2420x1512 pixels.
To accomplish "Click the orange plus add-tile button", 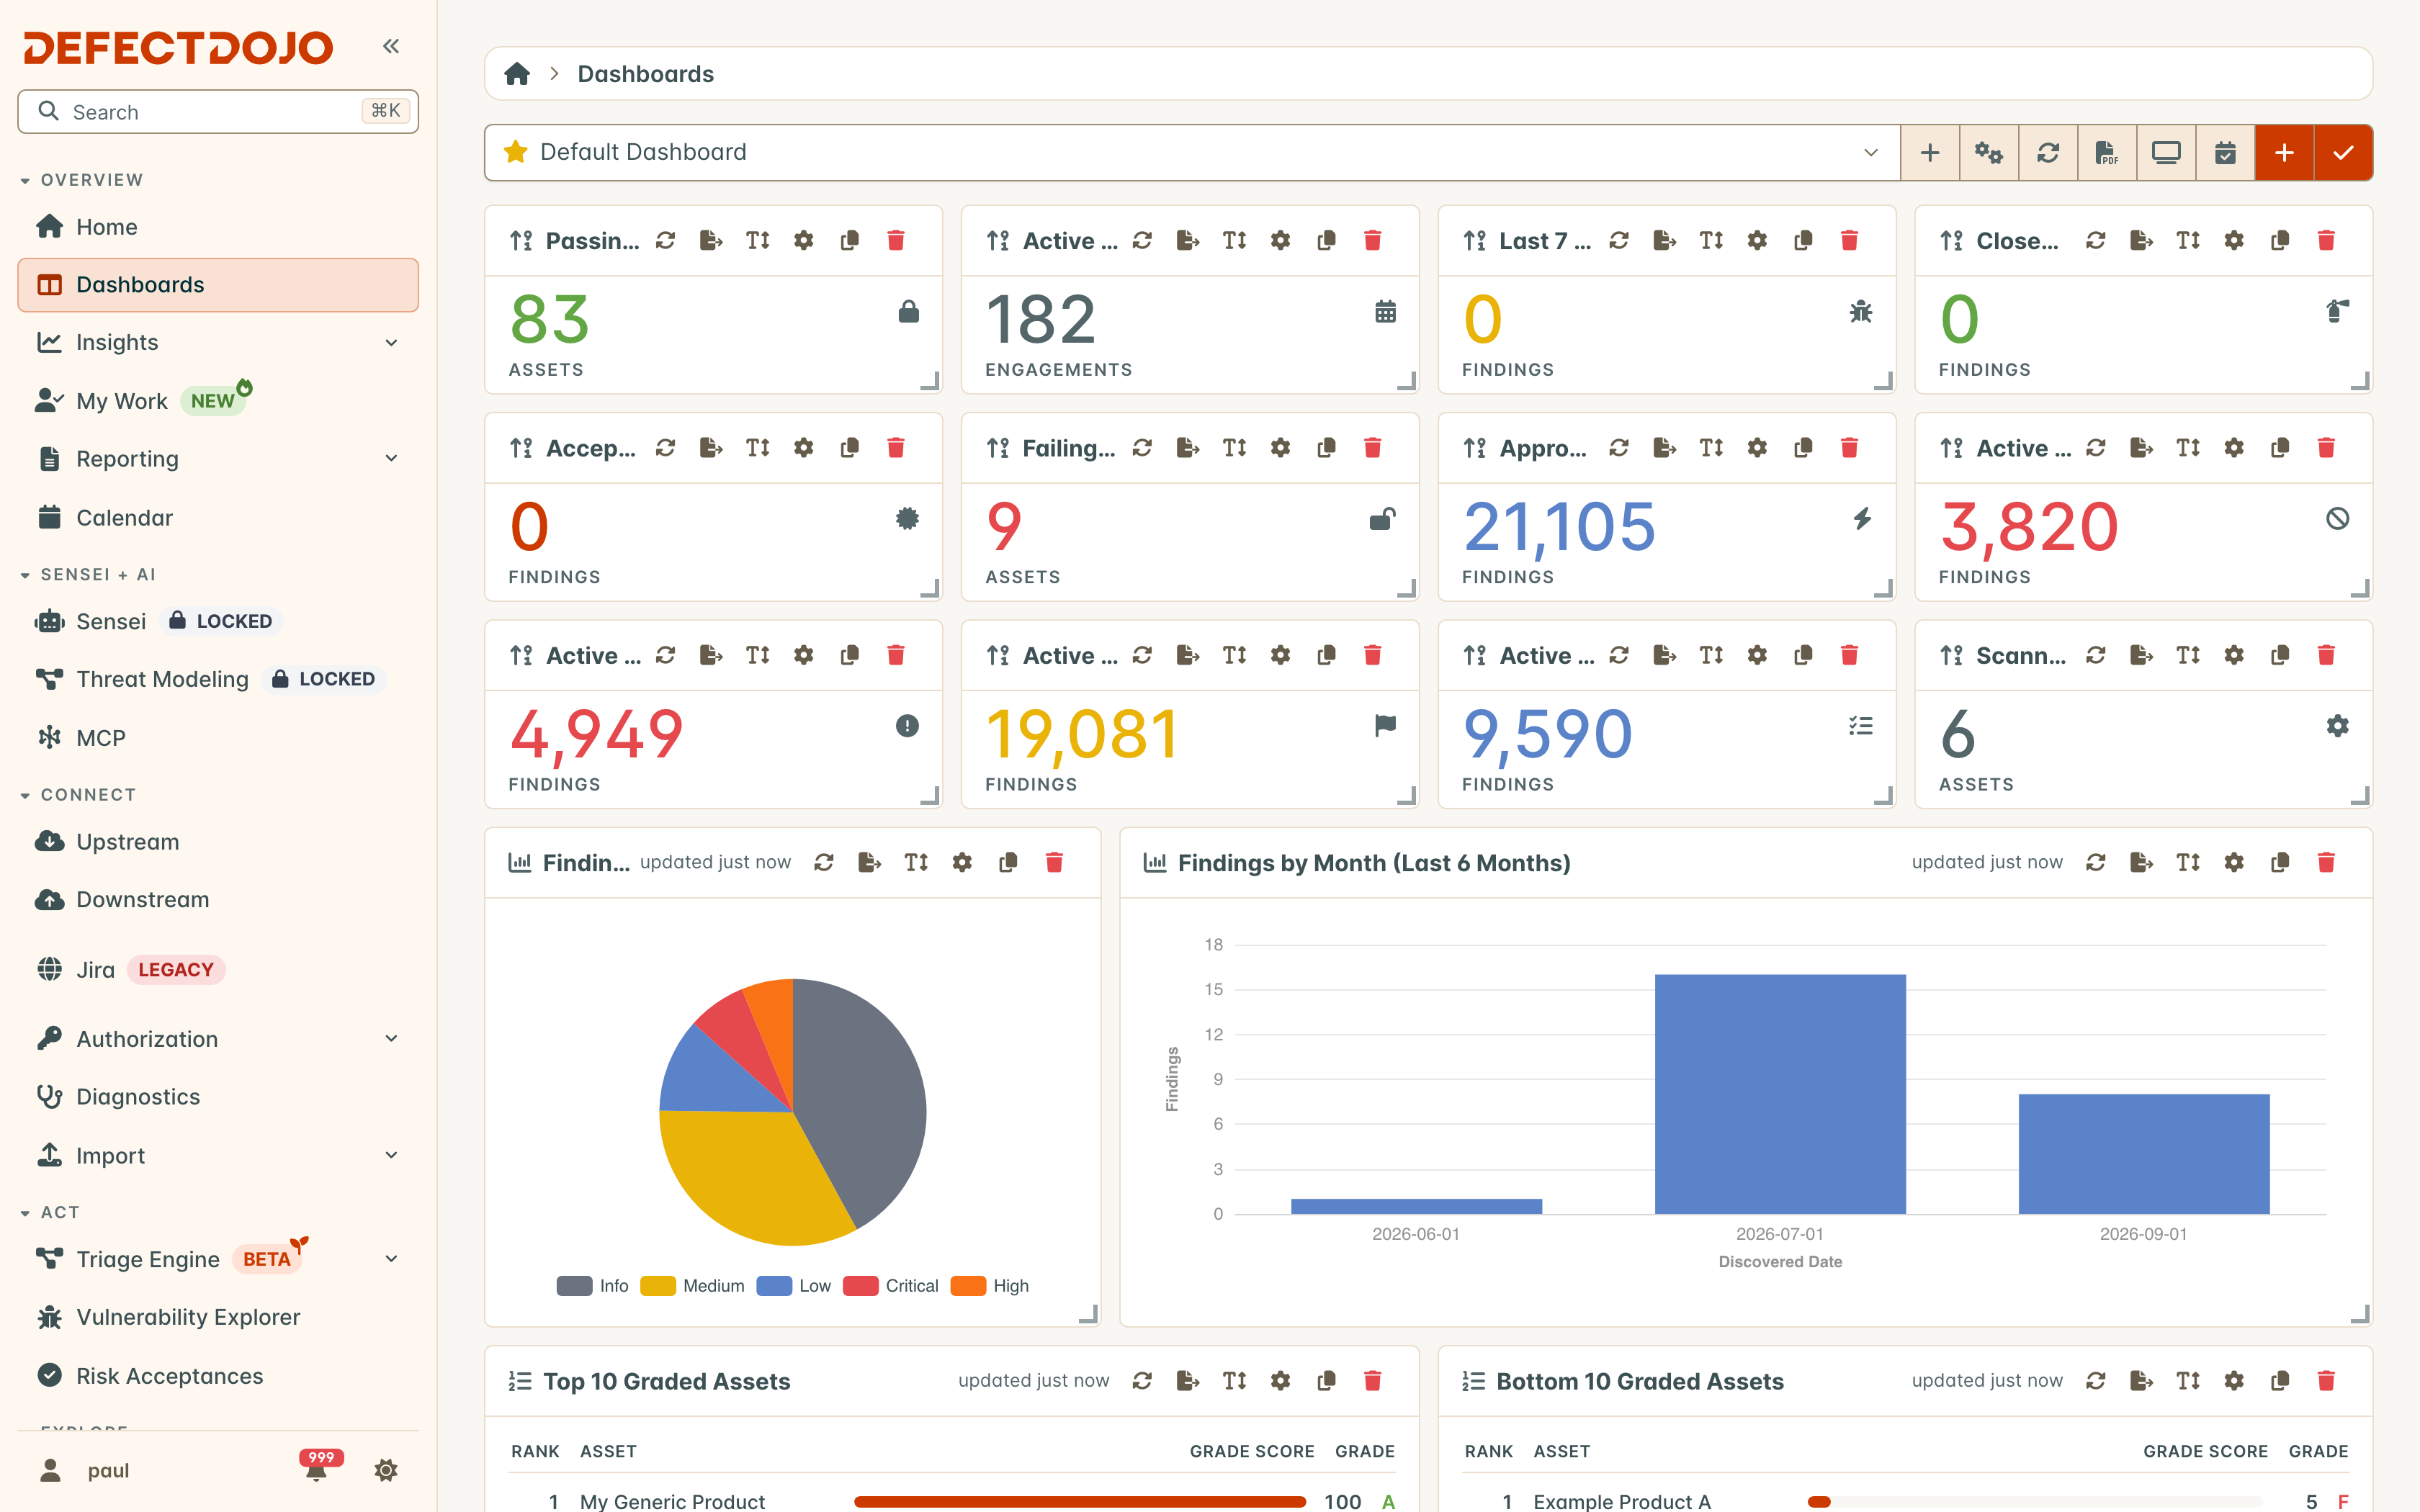I will pos(2284,153).
